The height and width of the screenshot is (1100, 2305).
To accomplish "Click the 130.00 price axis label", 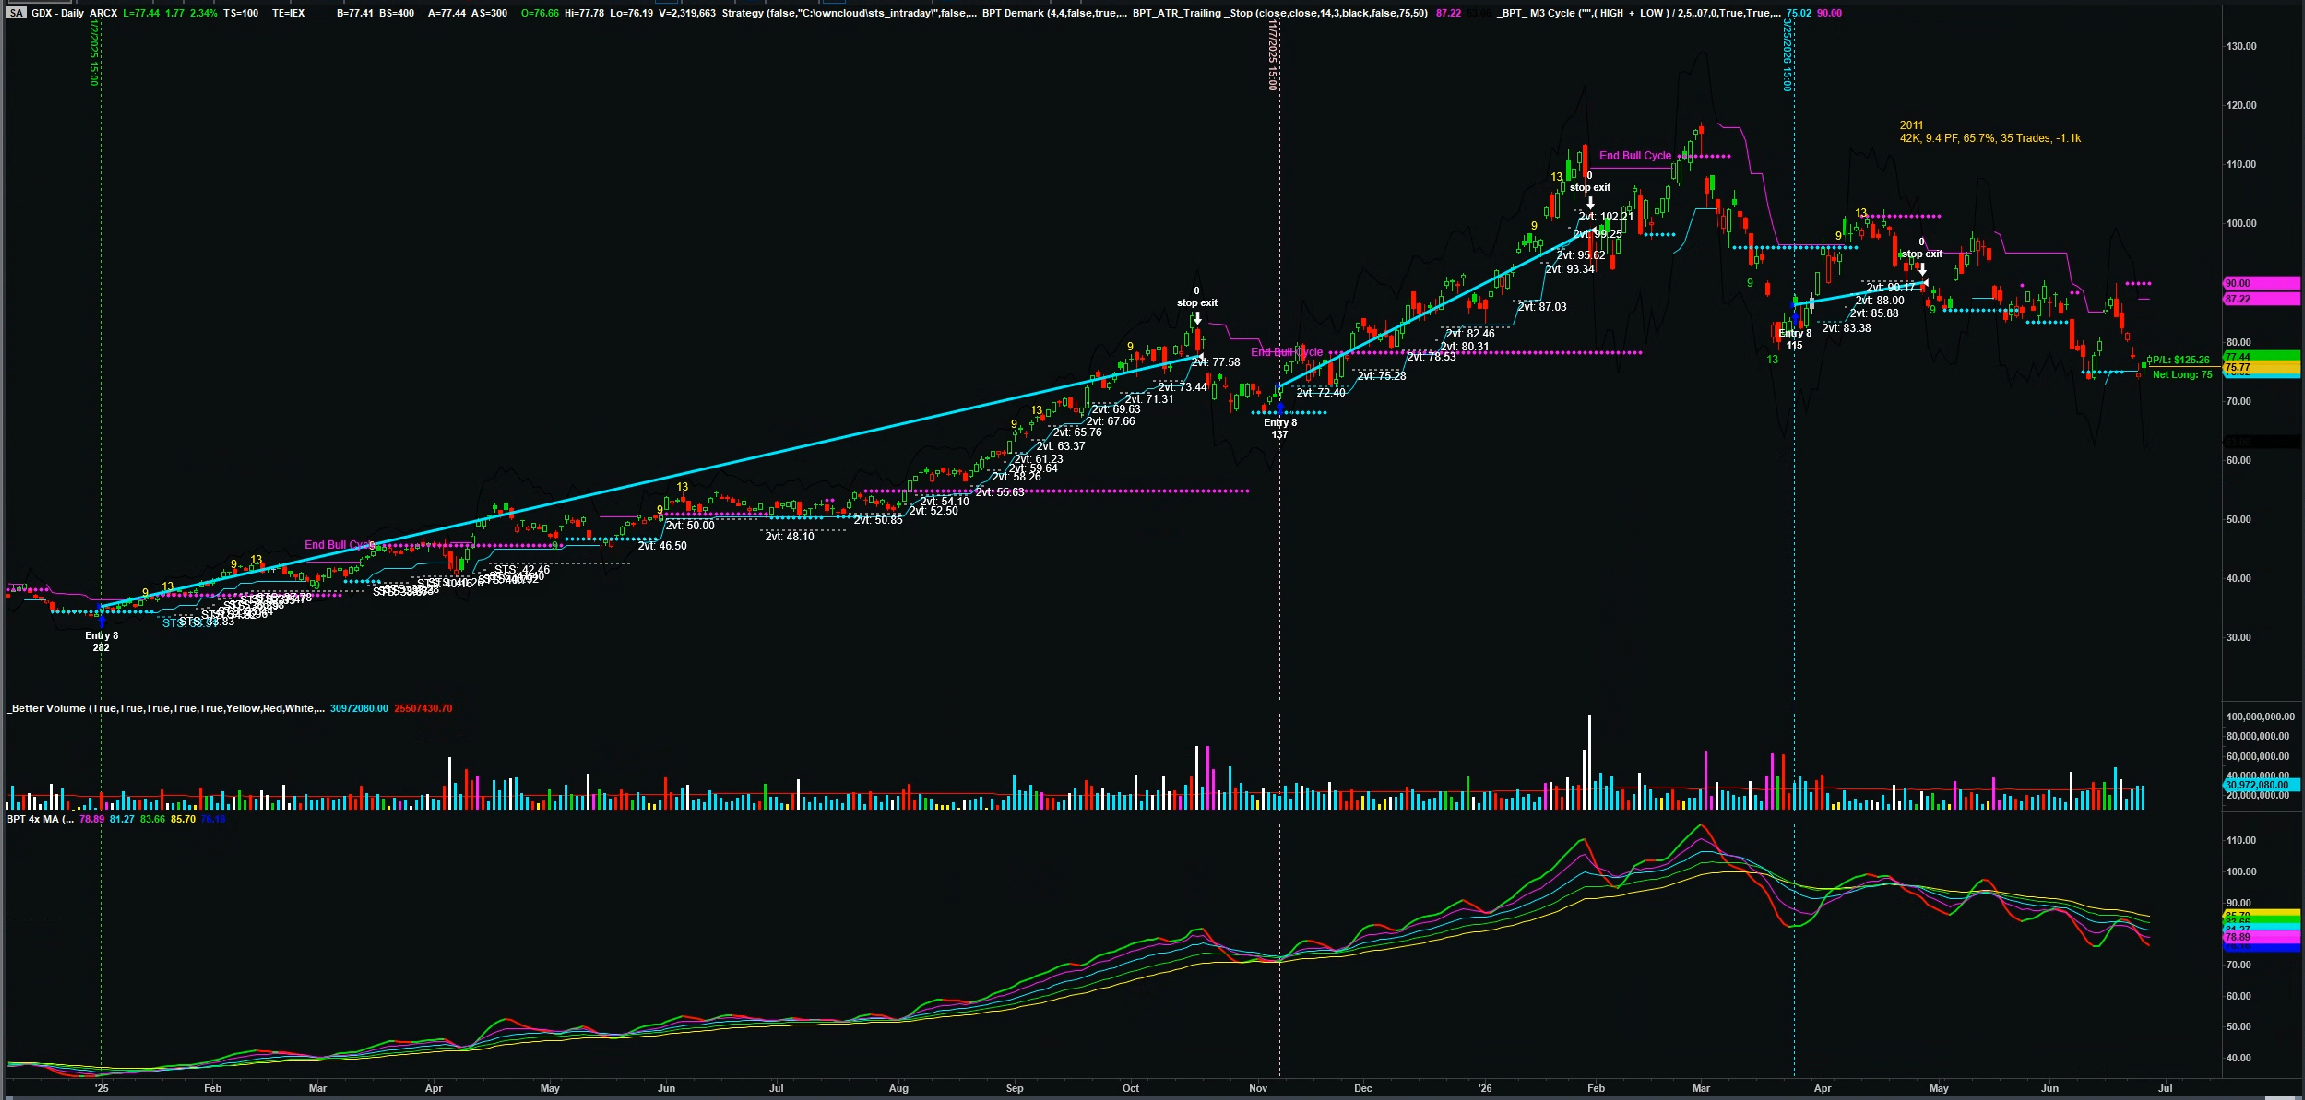I will coord(2241,46).
